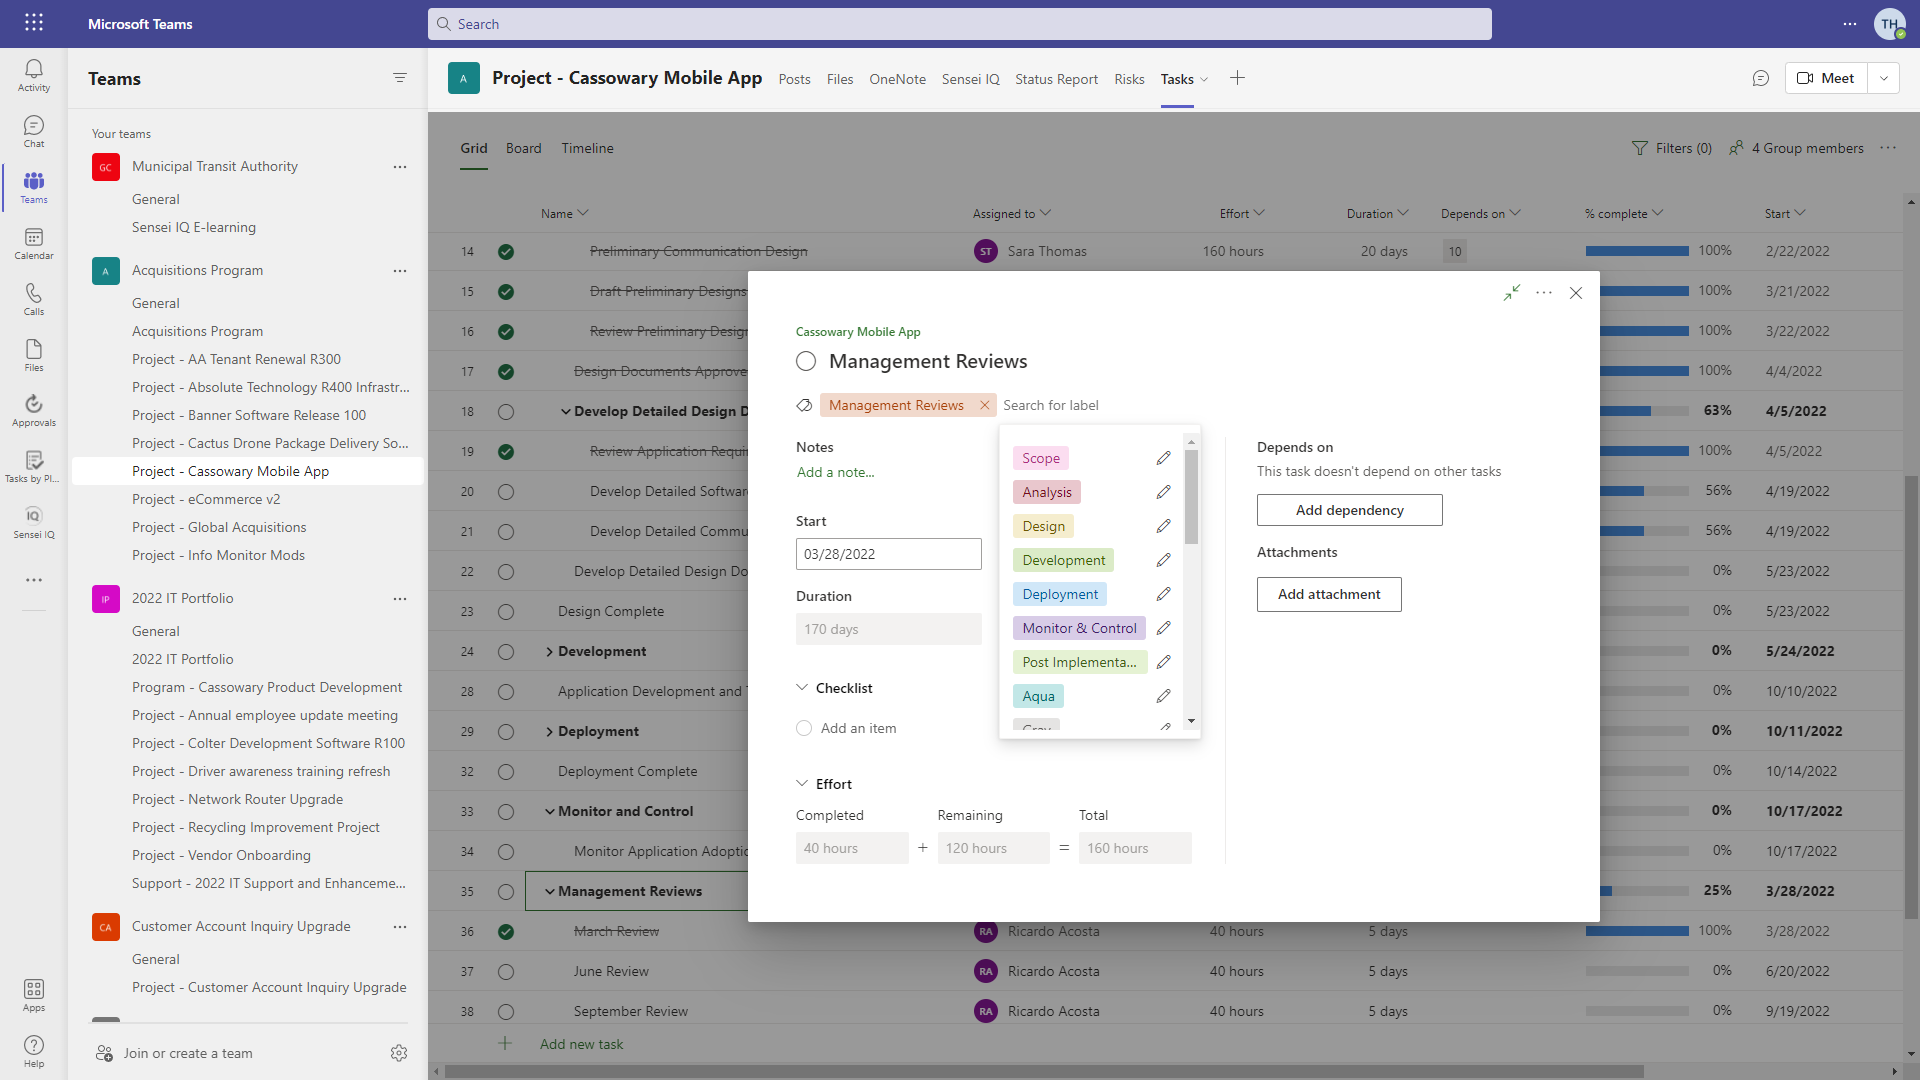Viewport: 1920px width, 1080px height.
Task: Open the Help icon
Action: (x=33, y=1051)
